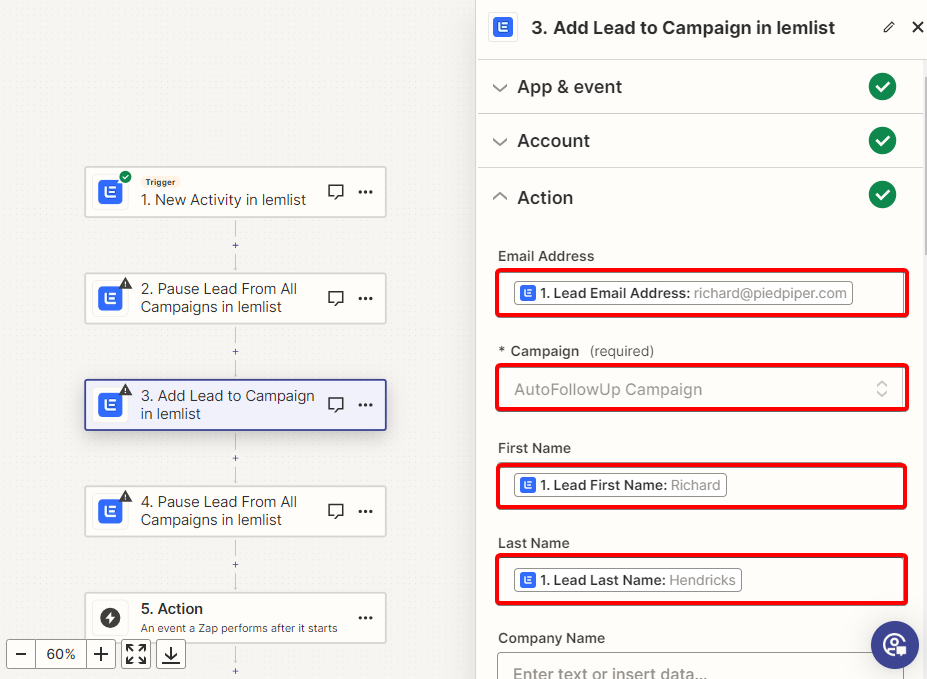
Task: Click the First Name field
Action: click(x=702, y=485)
